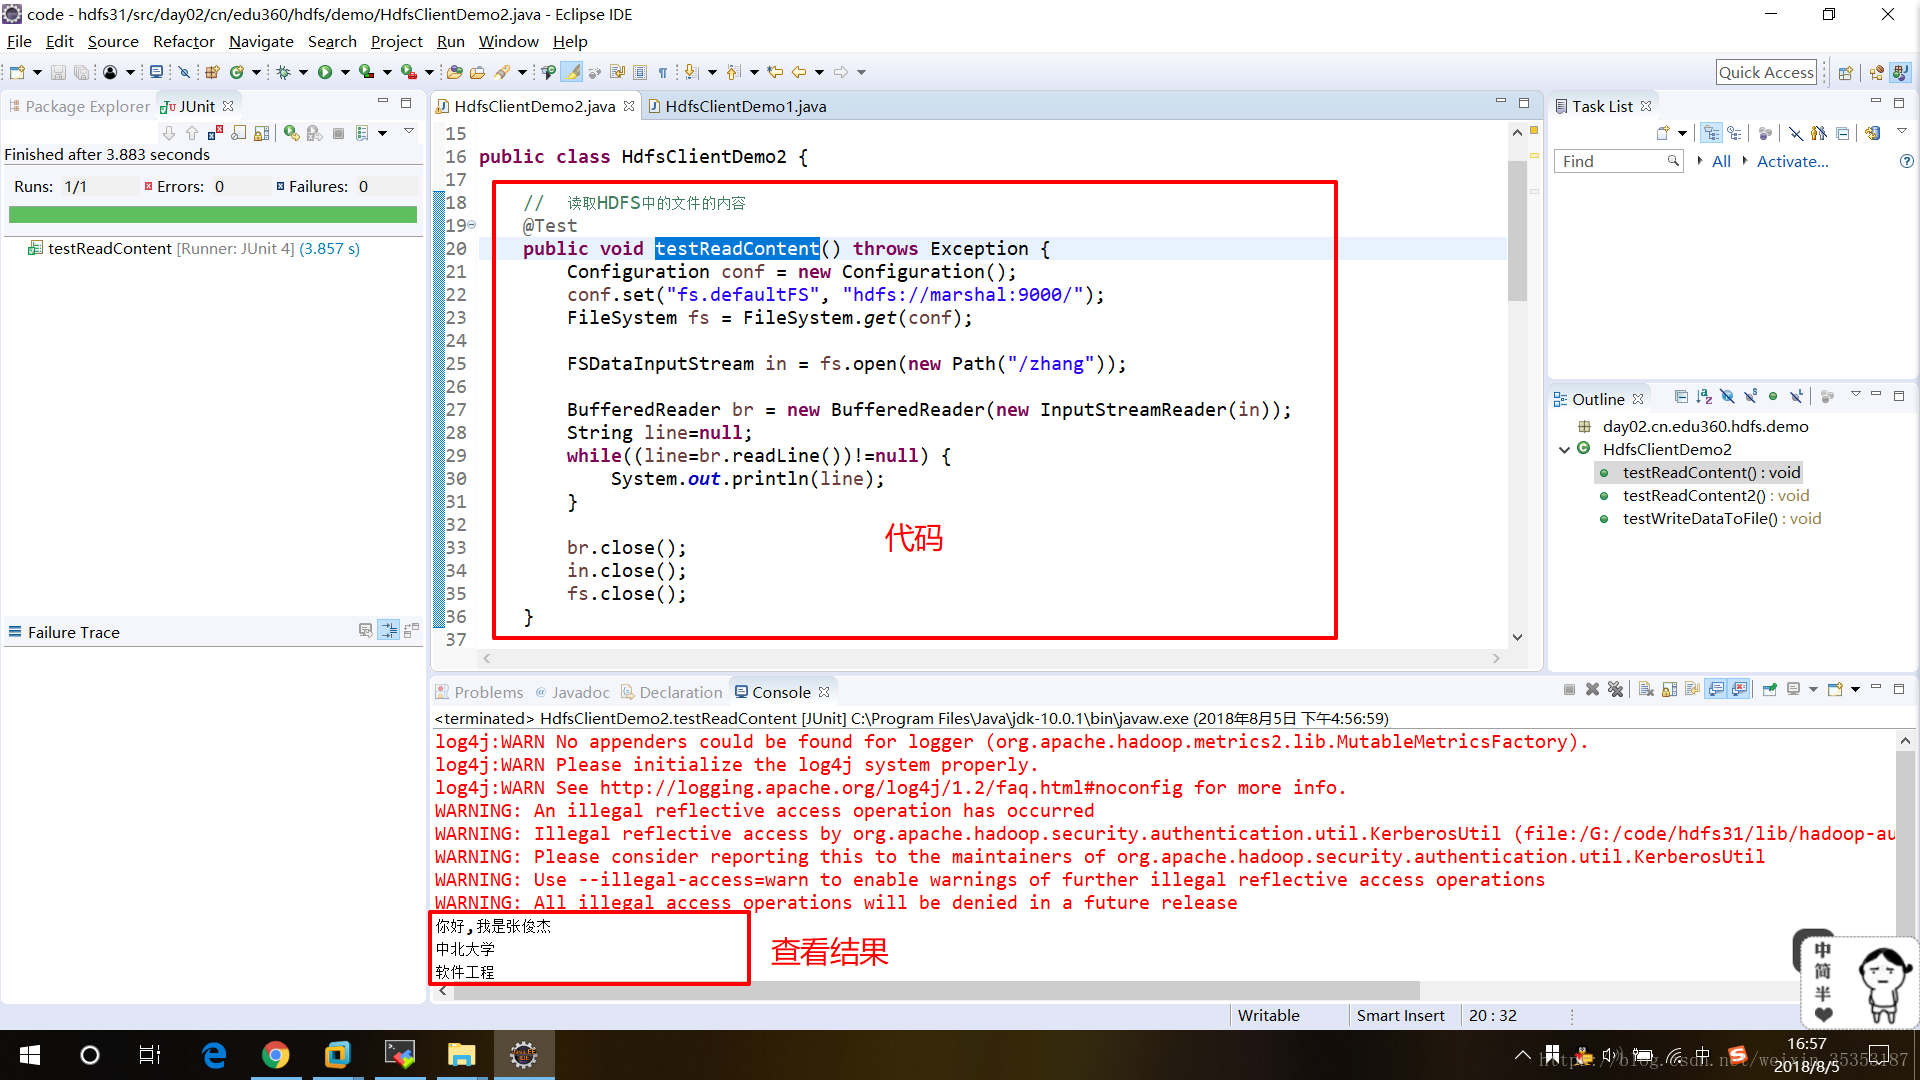Viewport: 1920px width, 1080px height.
Task: Click Collapse All icon in Outline view
Action: pos(1681,397)
